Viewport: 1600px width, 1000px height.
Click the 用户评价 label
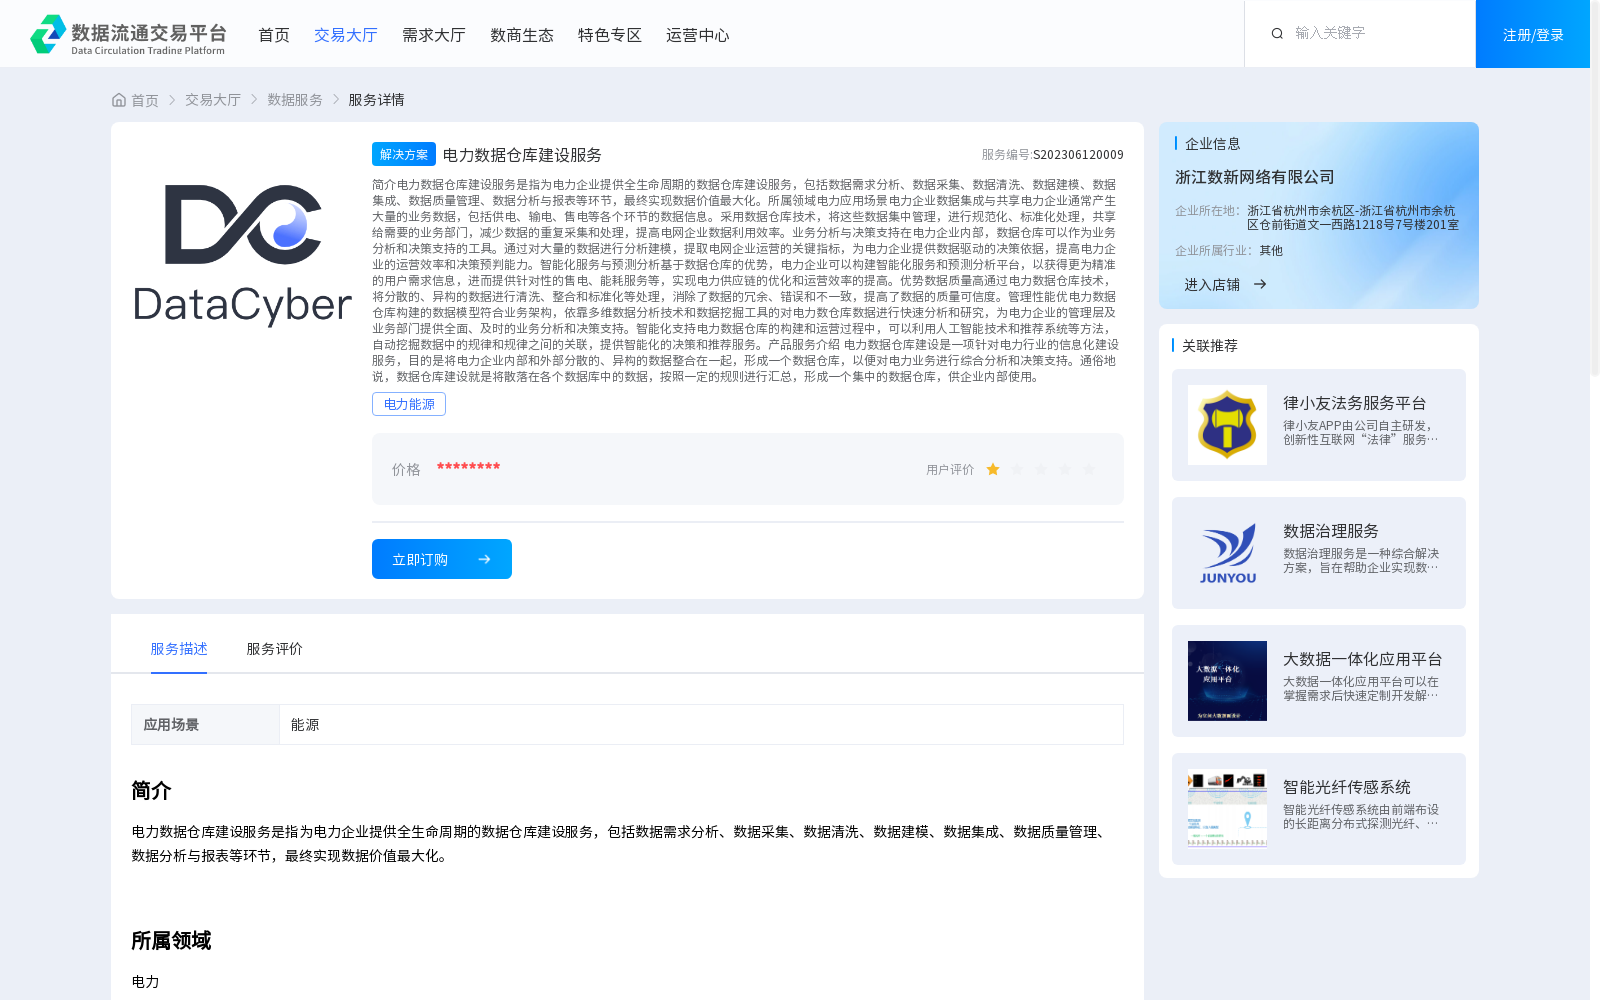pos(950,470)
